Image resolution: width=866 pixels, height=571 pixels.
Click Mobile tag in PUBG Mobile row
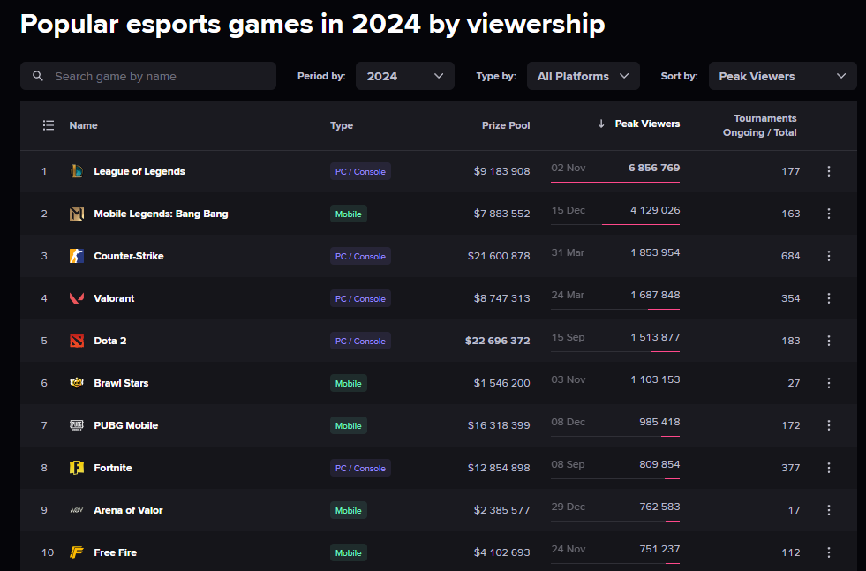[348, 425]
